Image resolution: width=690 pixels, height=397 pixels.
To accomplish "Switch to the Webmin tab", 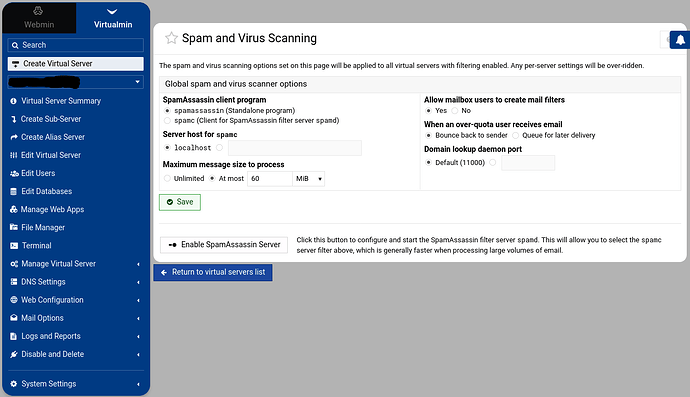I will pos(39,18).
